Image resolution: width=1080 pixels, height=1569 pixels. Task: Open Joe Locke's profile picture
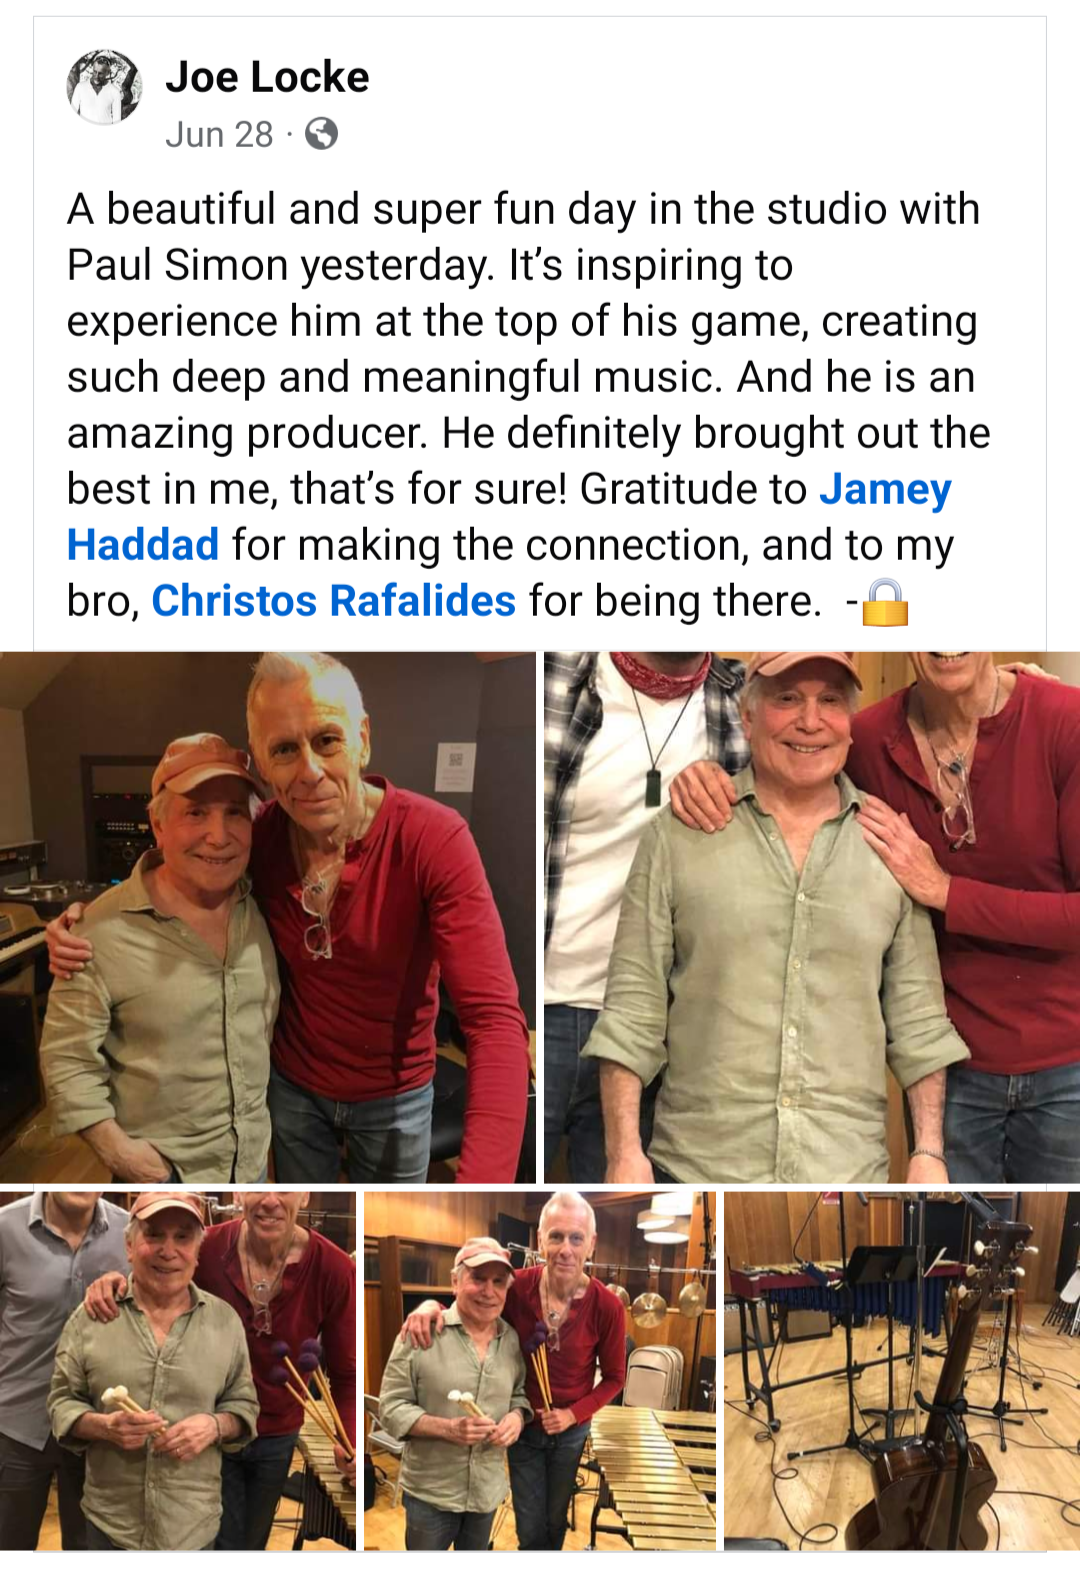pos(104,87)
